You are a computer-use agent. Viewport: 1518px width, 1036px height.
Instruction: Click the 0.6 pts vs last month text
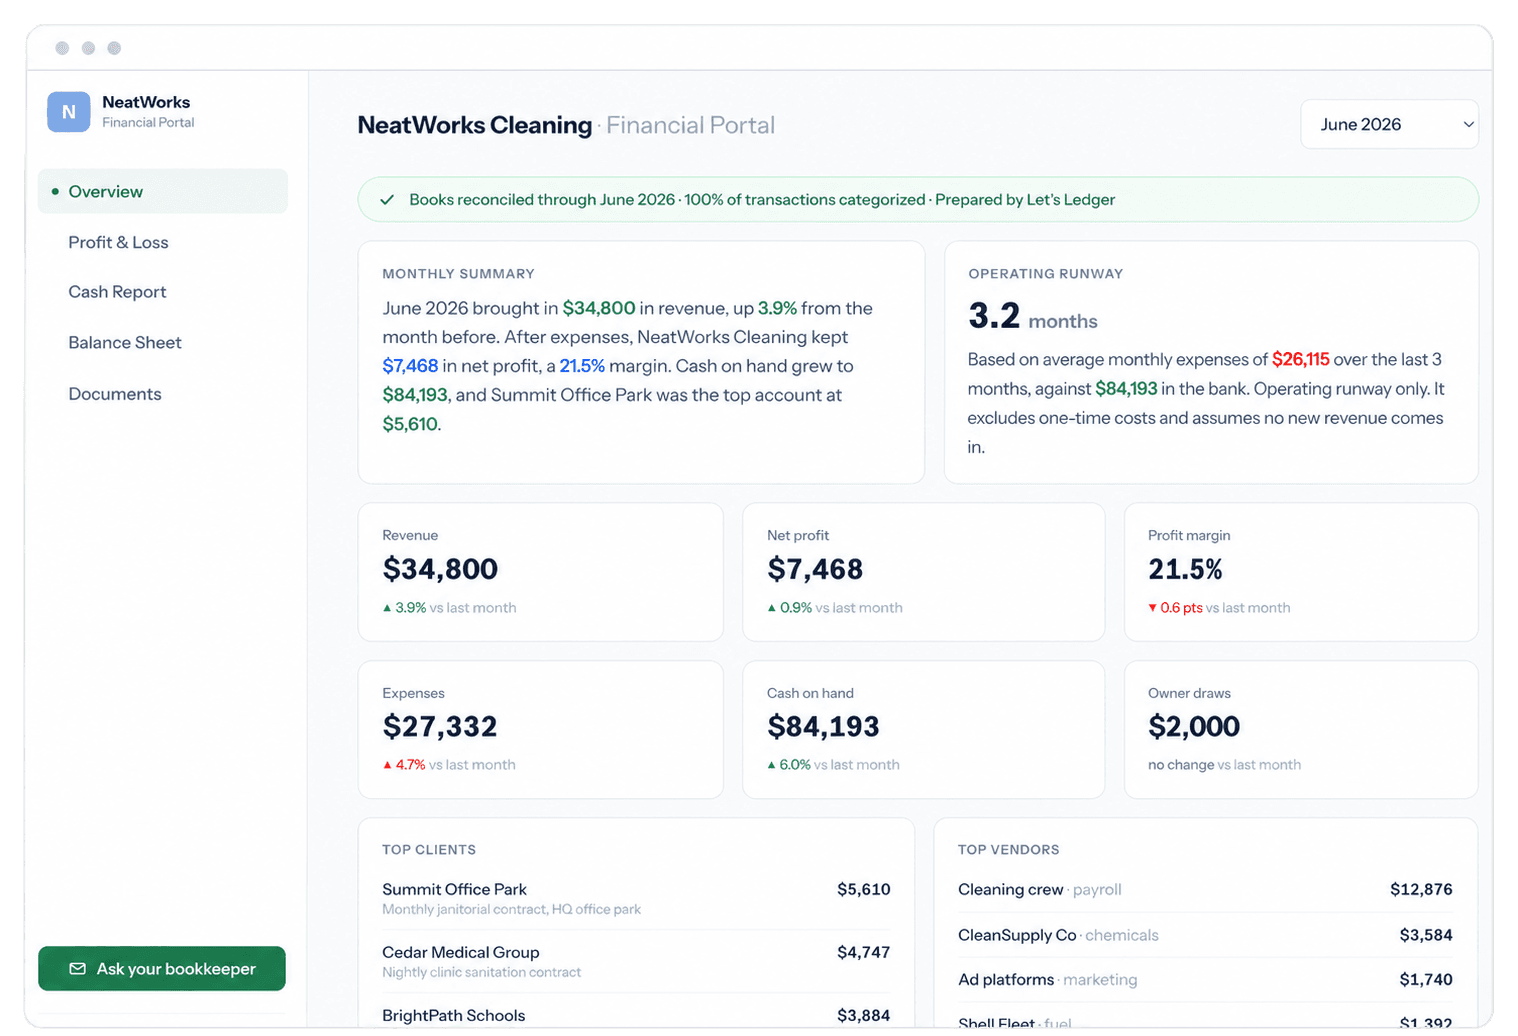pos(1225,608)
